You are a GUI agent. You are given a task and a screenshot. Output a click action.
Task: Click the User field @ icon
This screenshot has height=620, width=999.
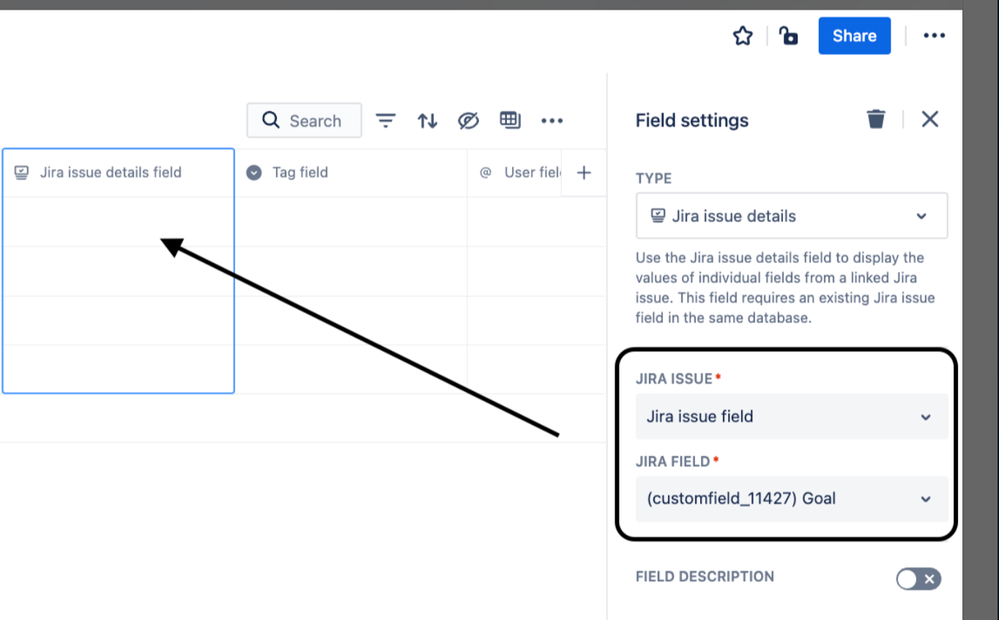(x=485, y=173)
